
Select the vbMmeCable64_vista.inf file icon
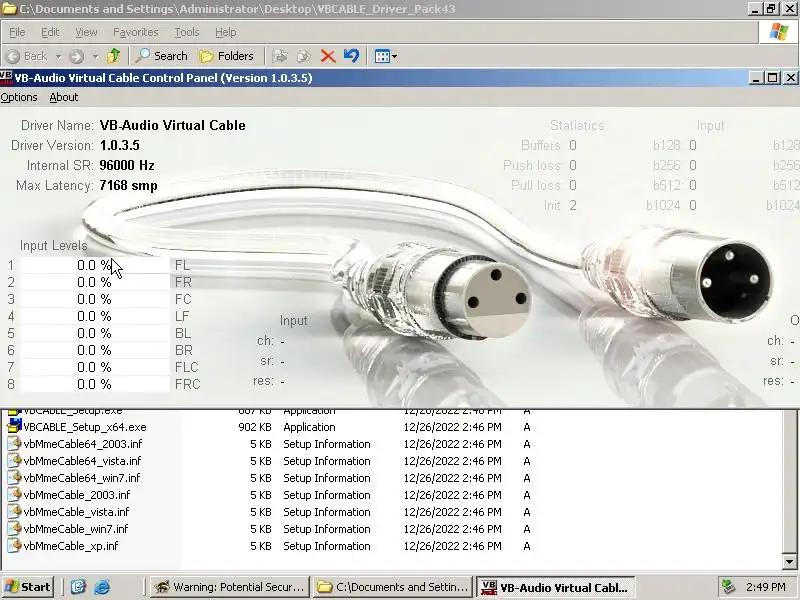pyautogui.click(x=15, y=460)
